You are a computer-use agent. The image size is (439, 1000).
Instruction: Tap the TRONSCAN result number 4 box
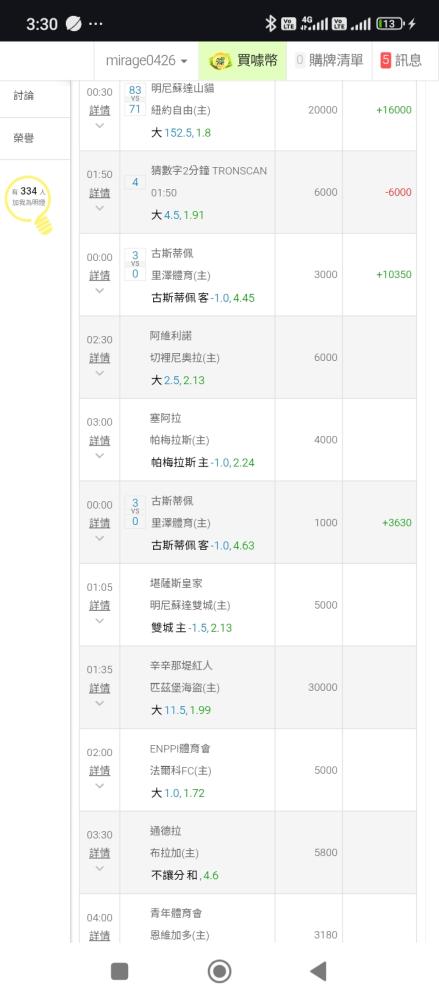point(135,182)
